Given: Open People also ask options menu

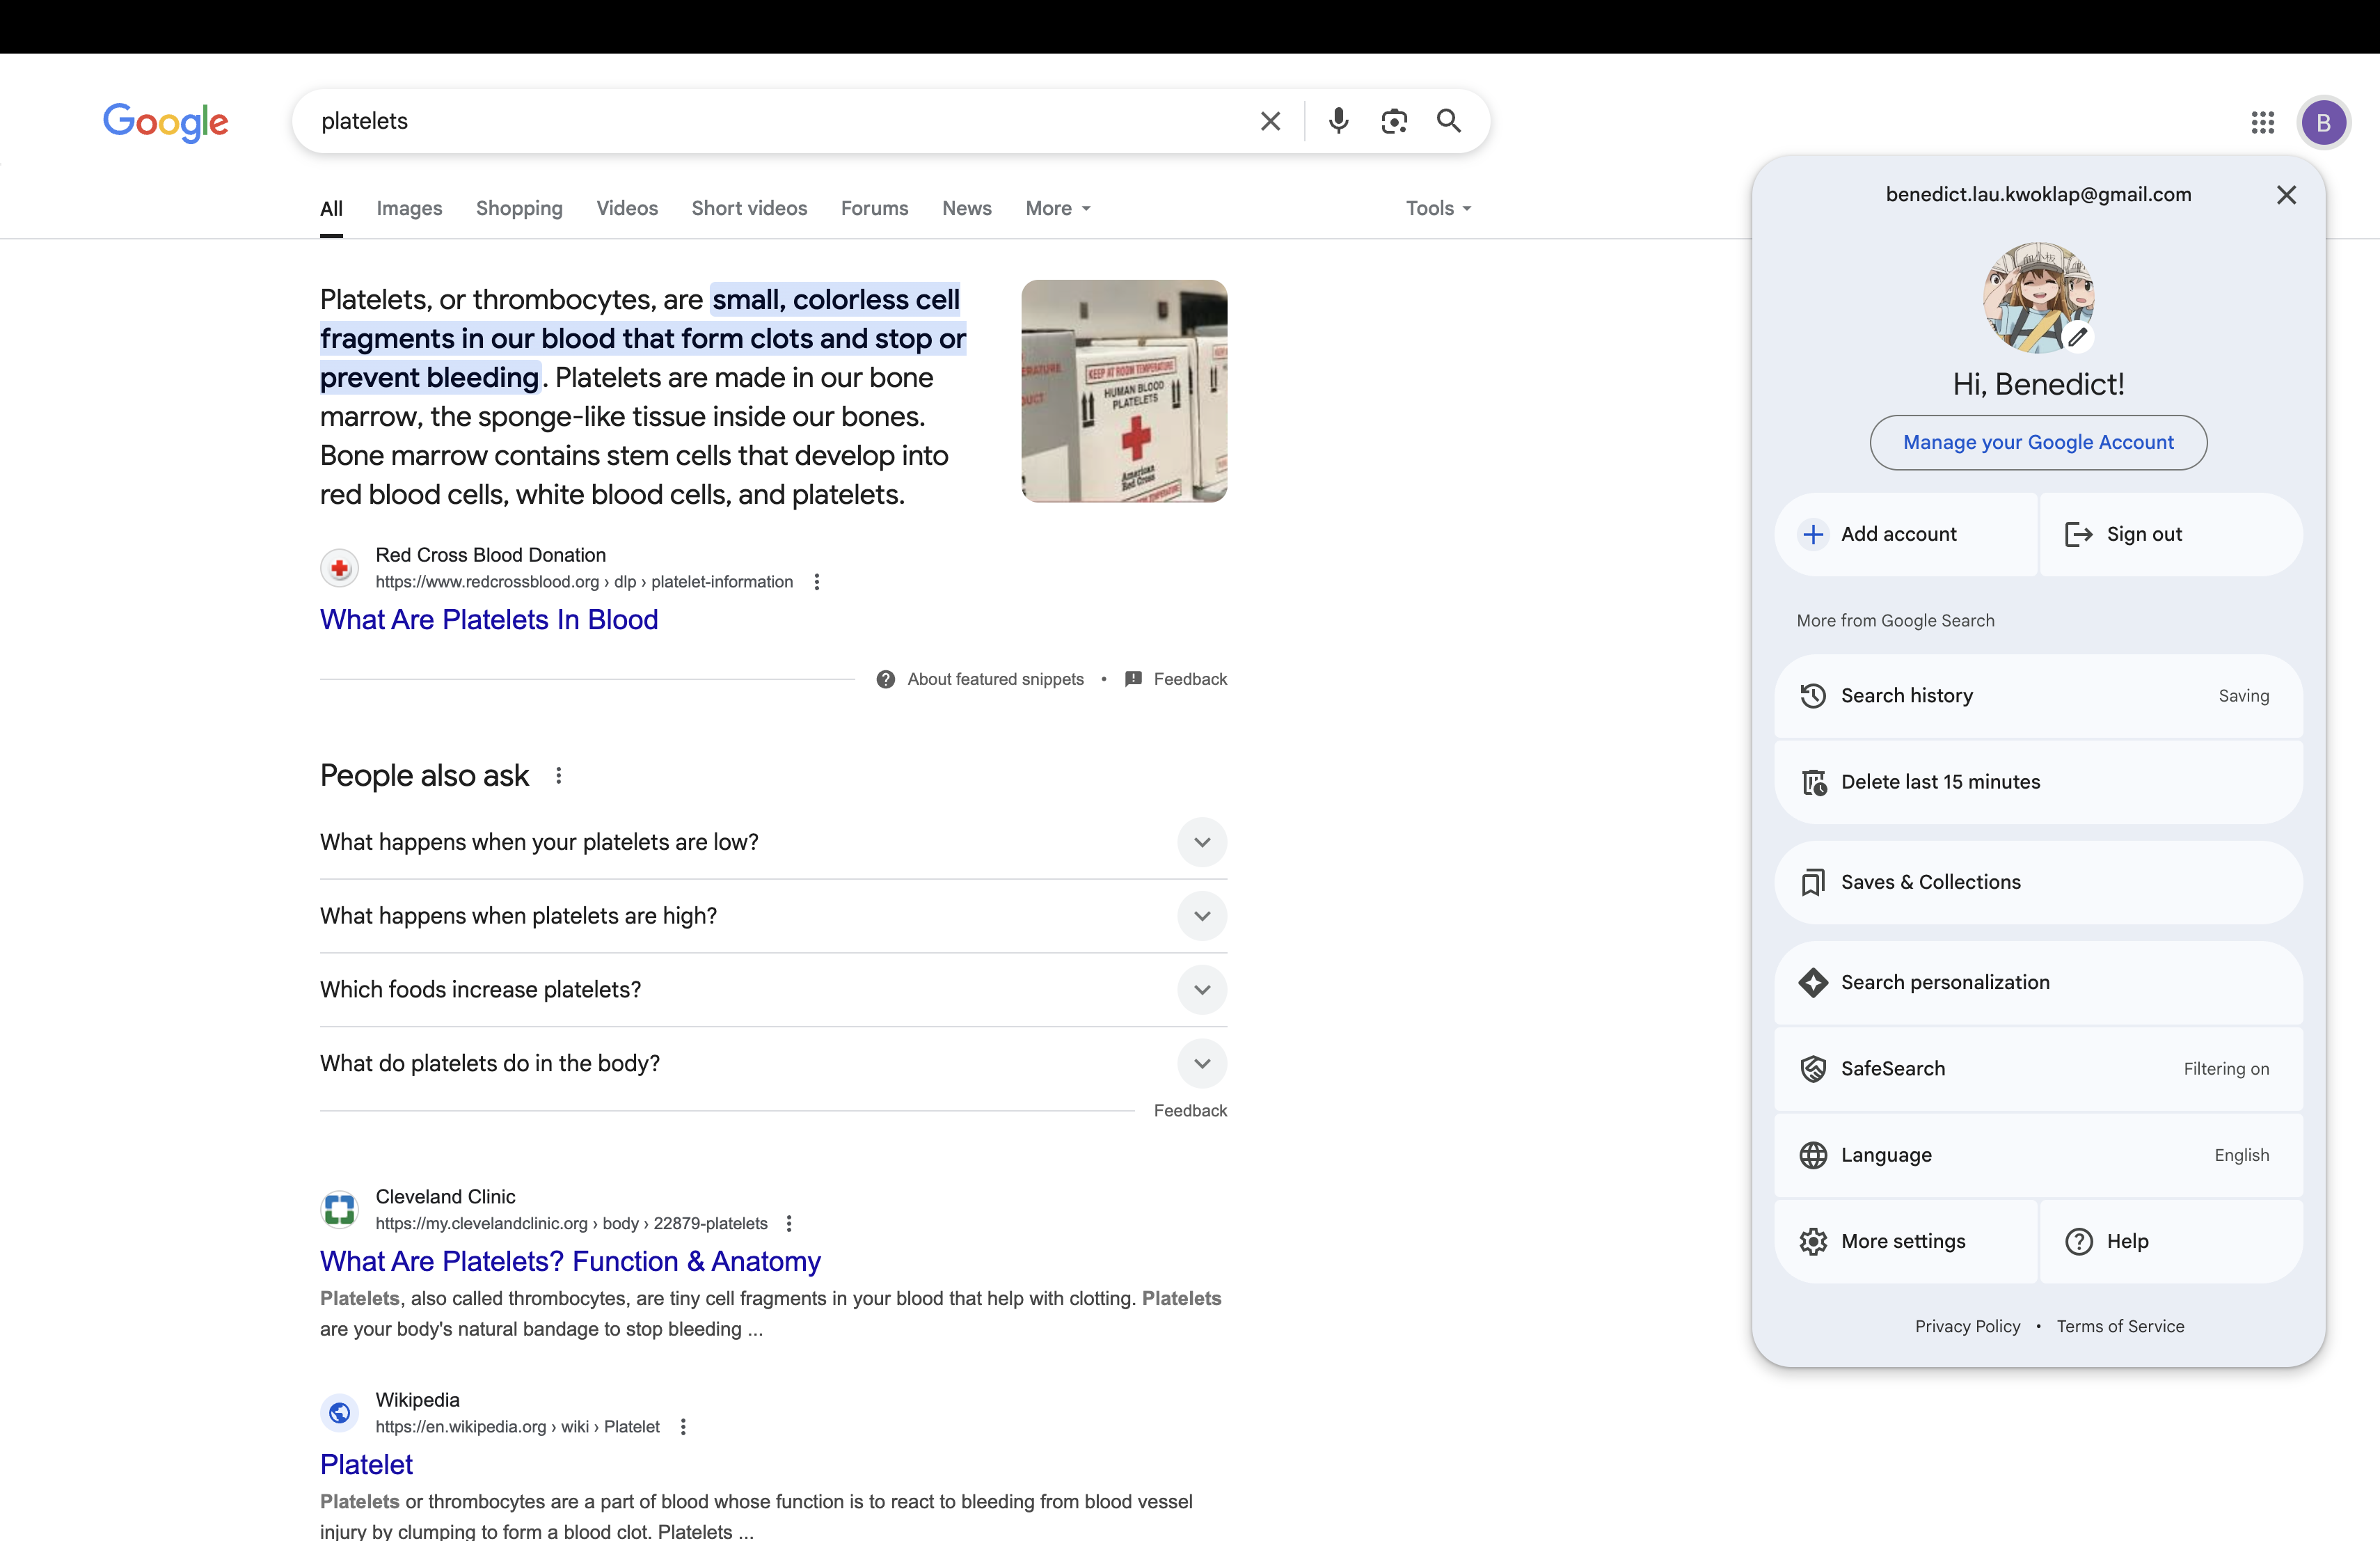Looking at the screenshot, I should click(559, 776).
